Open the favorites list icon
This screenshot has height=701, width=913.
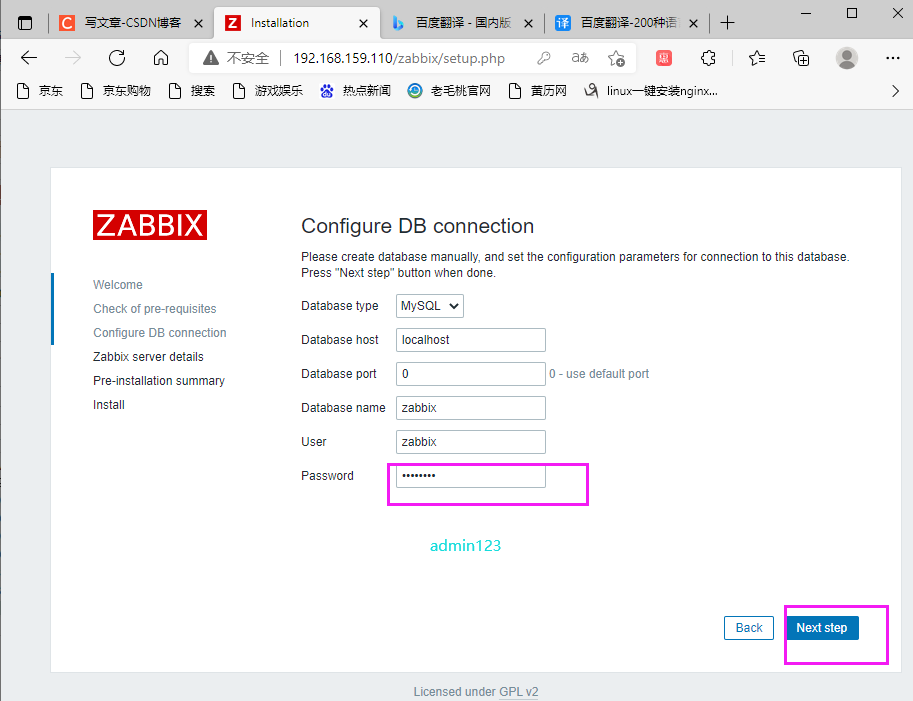point(757,58)
